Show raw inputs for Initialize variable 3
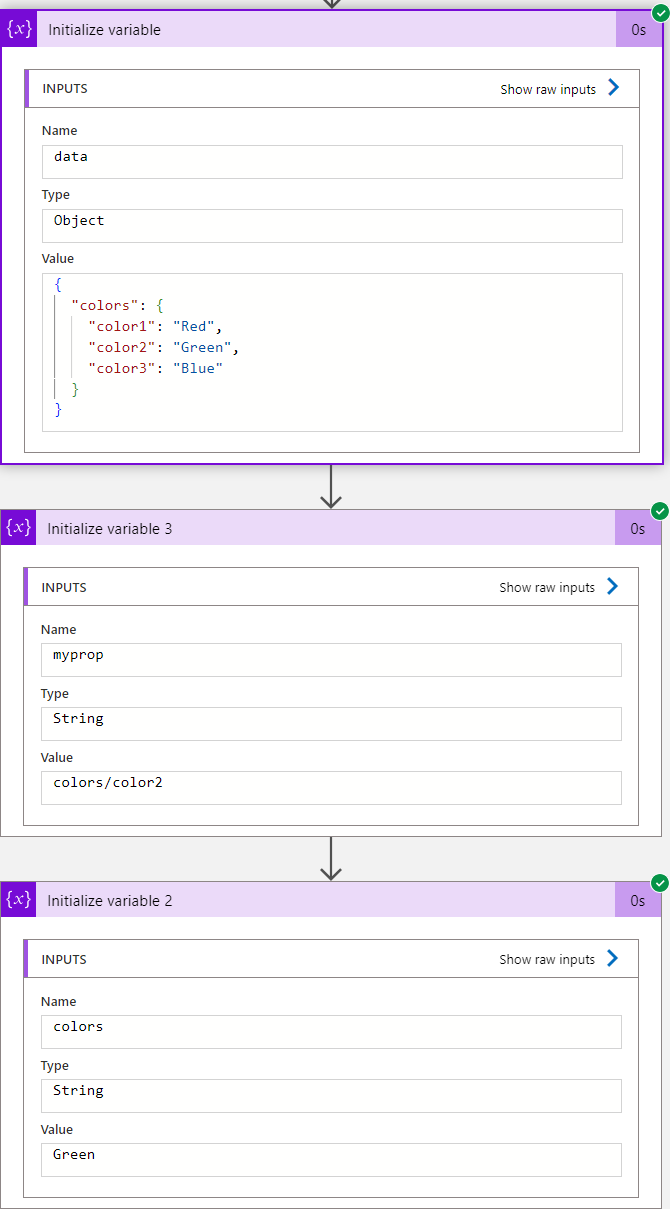The height and width of the screenshot is (1209, 670). click(x=559, y=587)
